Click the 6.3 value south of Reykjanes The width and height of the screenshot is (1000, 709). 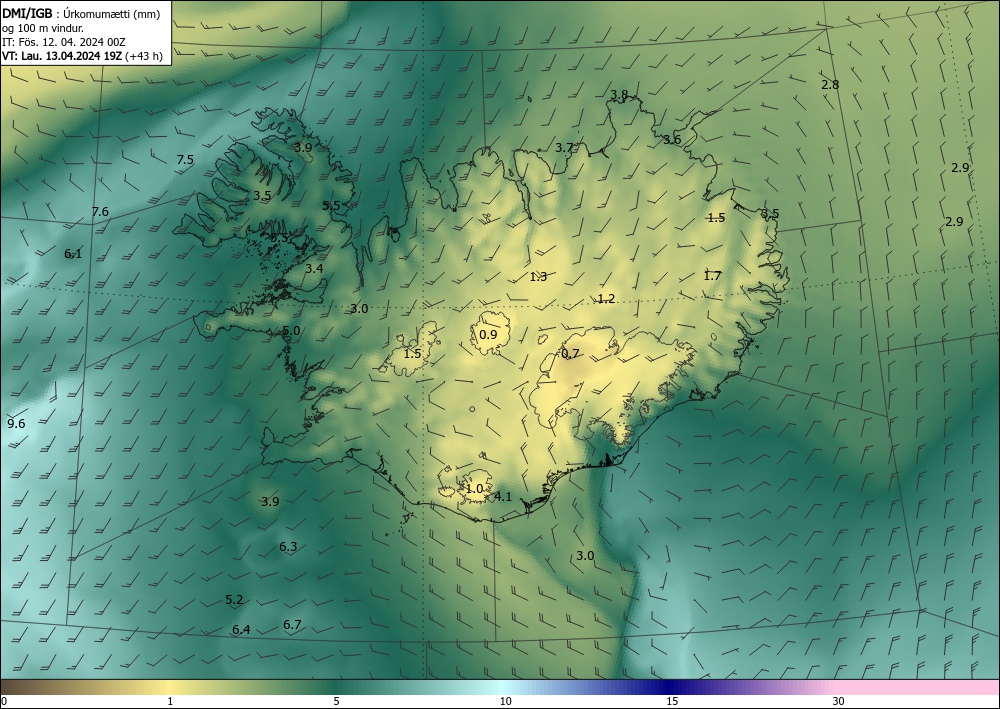click(288, 546)
